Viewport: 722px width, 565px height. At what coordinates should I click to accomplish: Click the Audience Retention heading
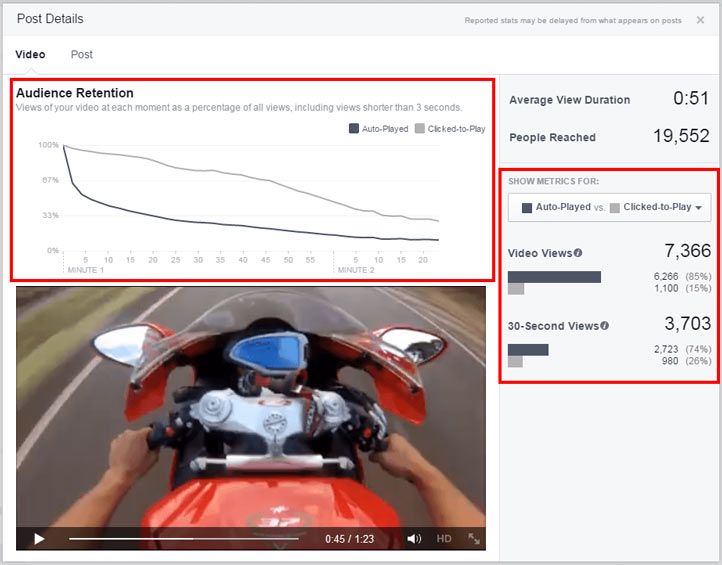[75, 93]
